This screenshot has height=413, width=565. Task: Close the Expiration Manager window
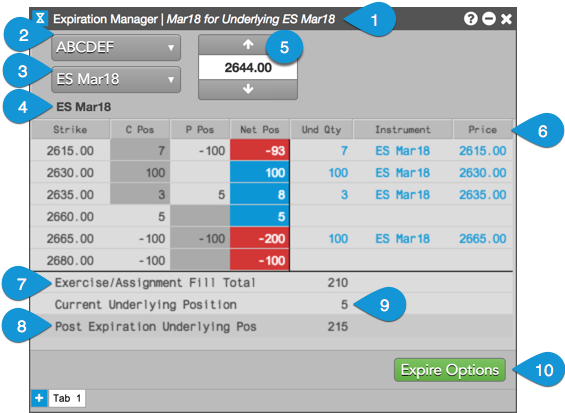point(506,19)
